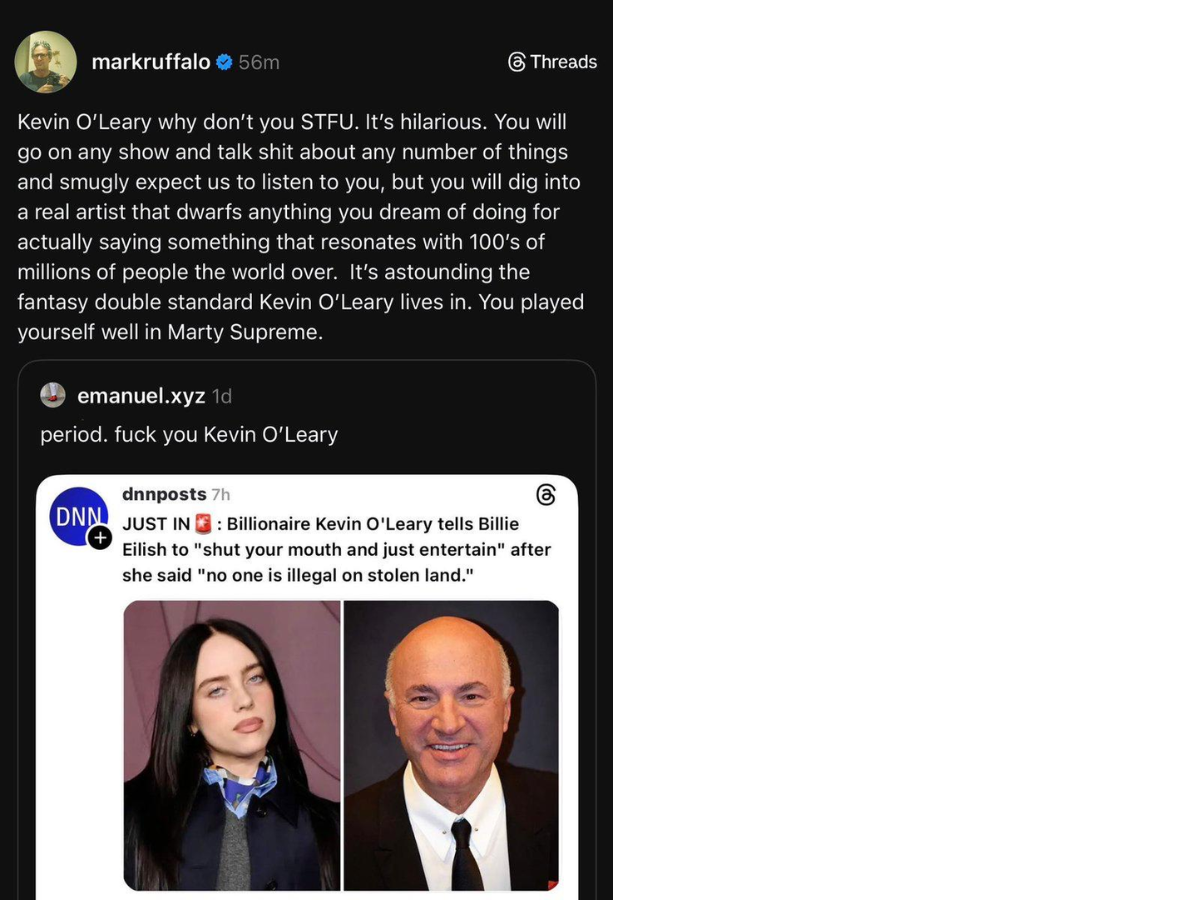1200x900 pixels.
Task: Open markruffalo's profile picture
Action: click(46, 62)
